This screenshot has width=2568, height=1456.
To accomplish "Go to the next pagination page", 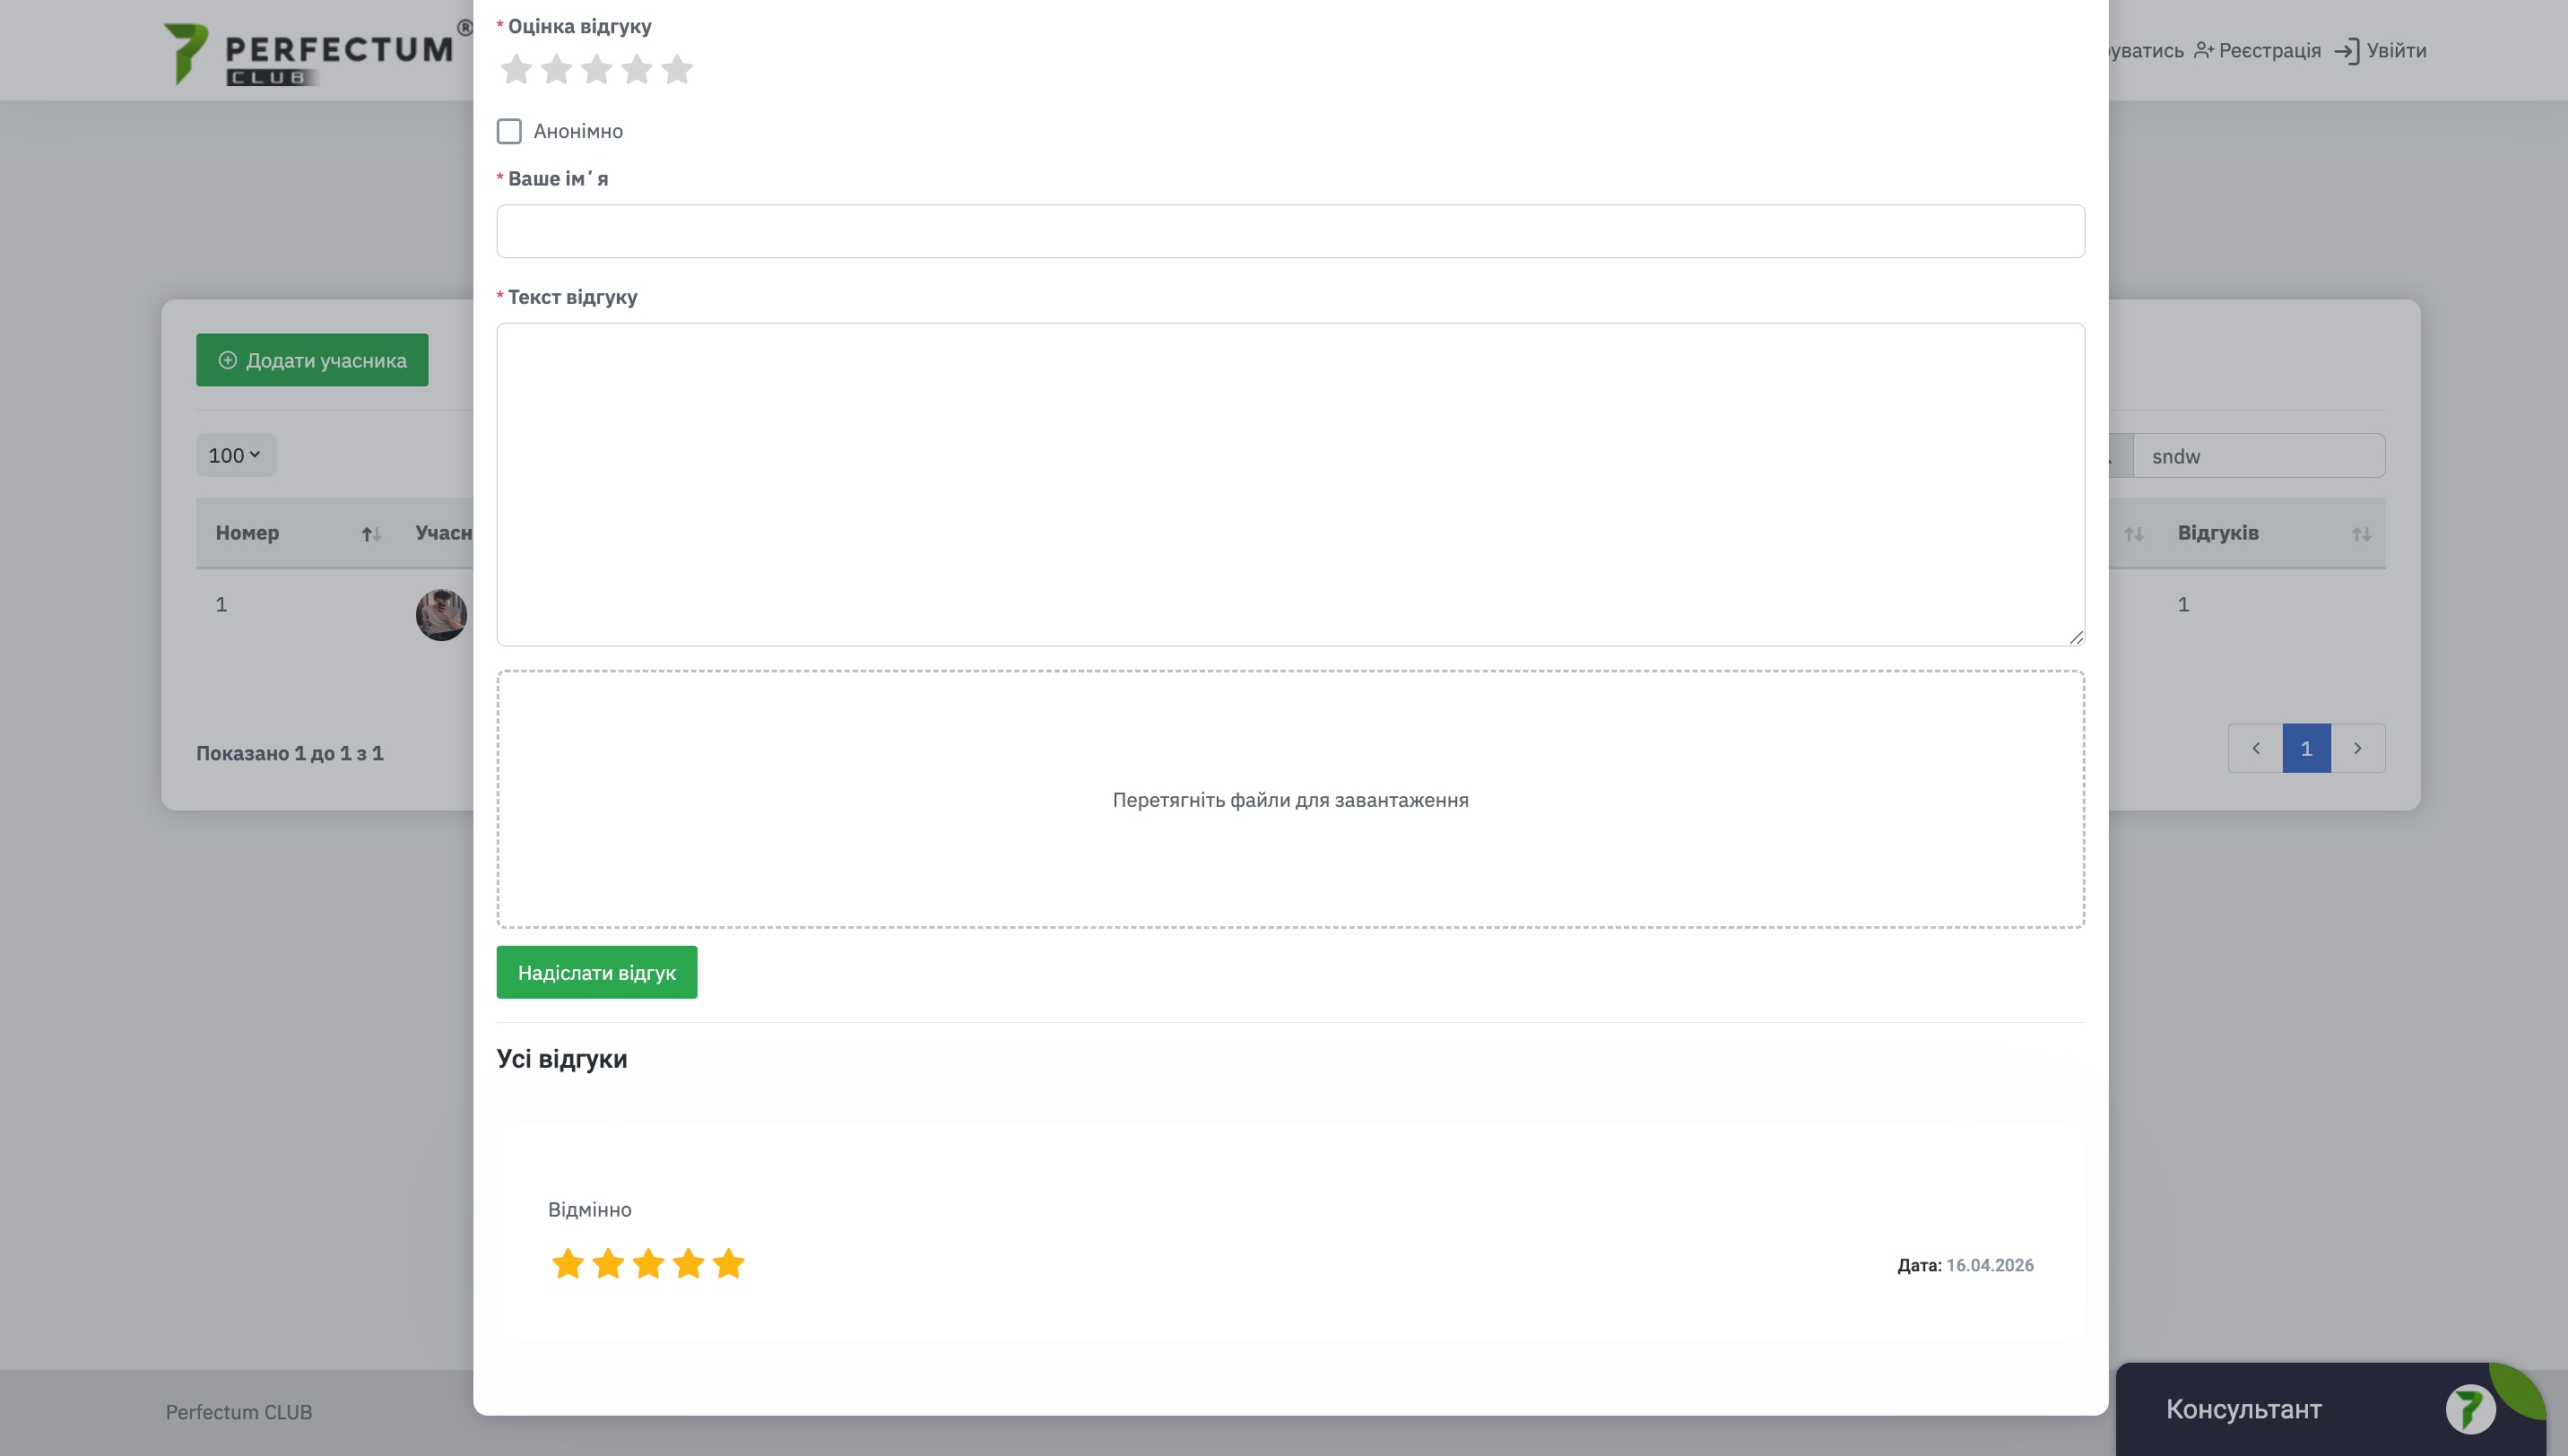I will tap(2357, 748).
